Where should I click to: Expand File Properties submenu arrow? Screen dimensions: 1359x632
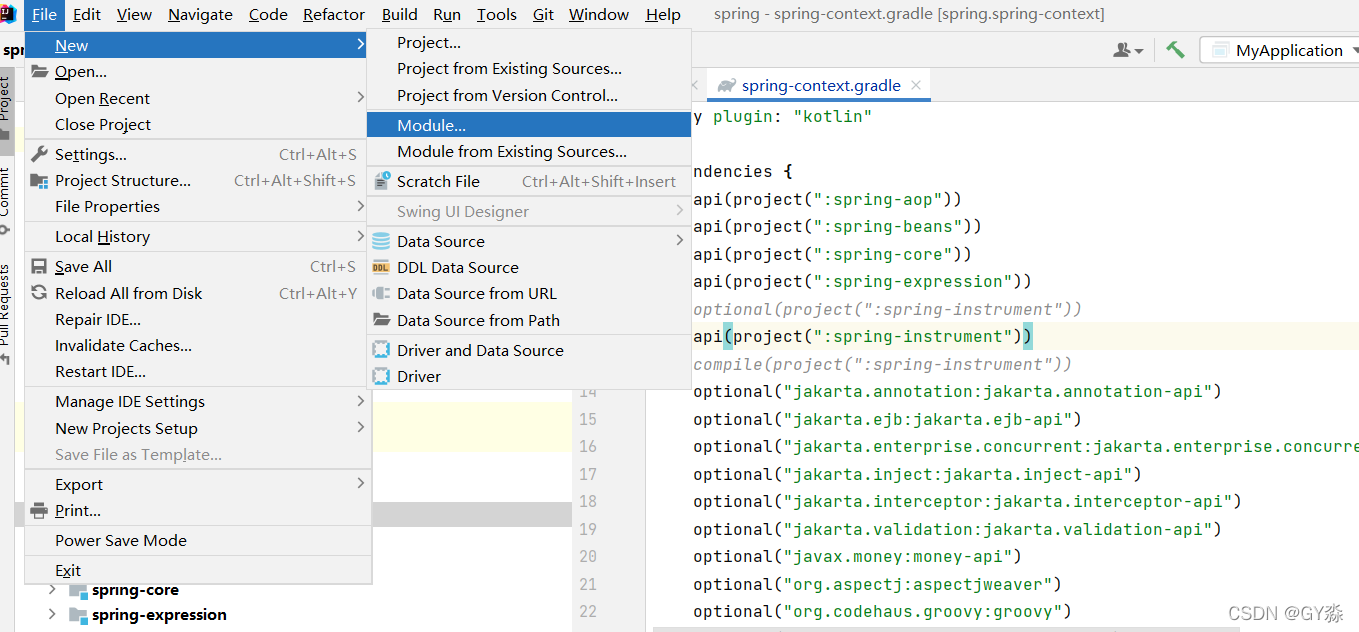[360, 206]
